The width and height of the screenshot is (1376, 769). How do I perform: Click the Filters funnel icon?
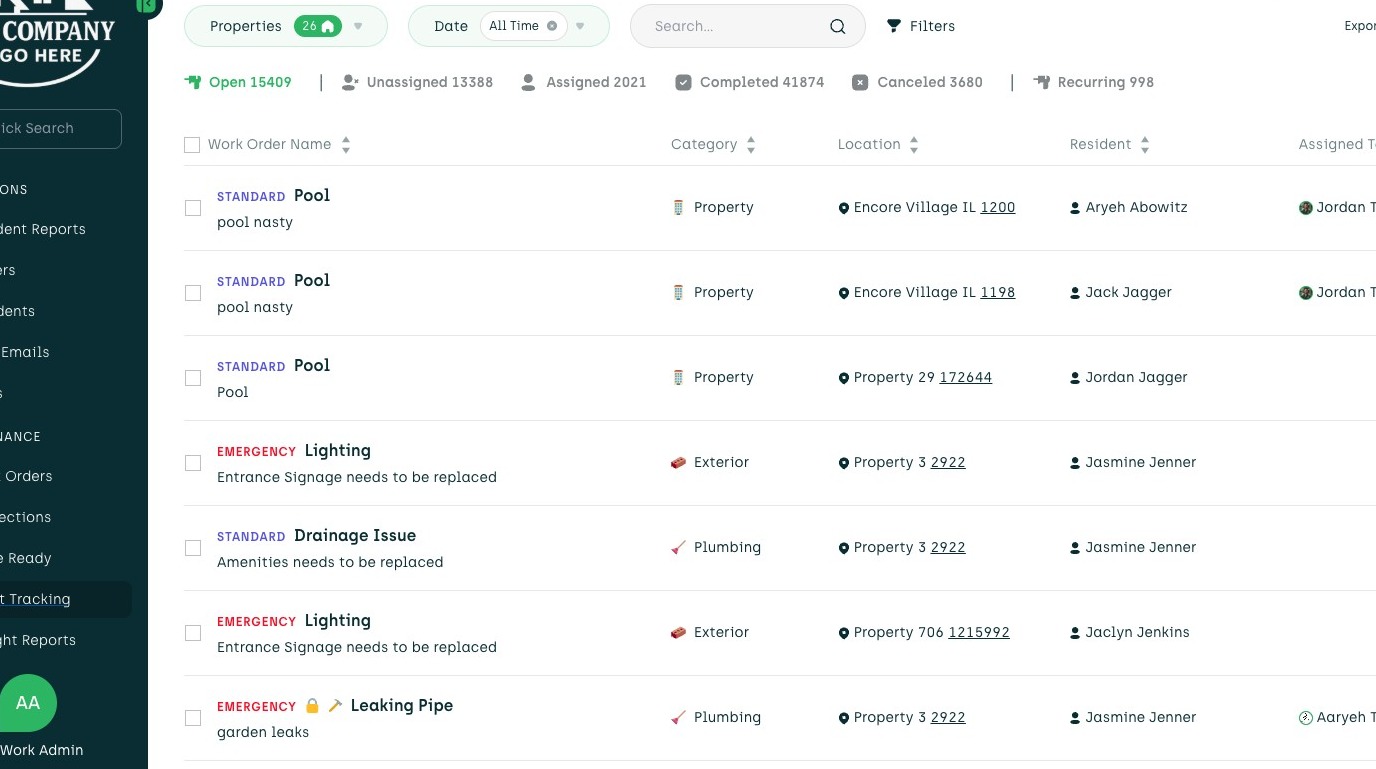(894, 26)
